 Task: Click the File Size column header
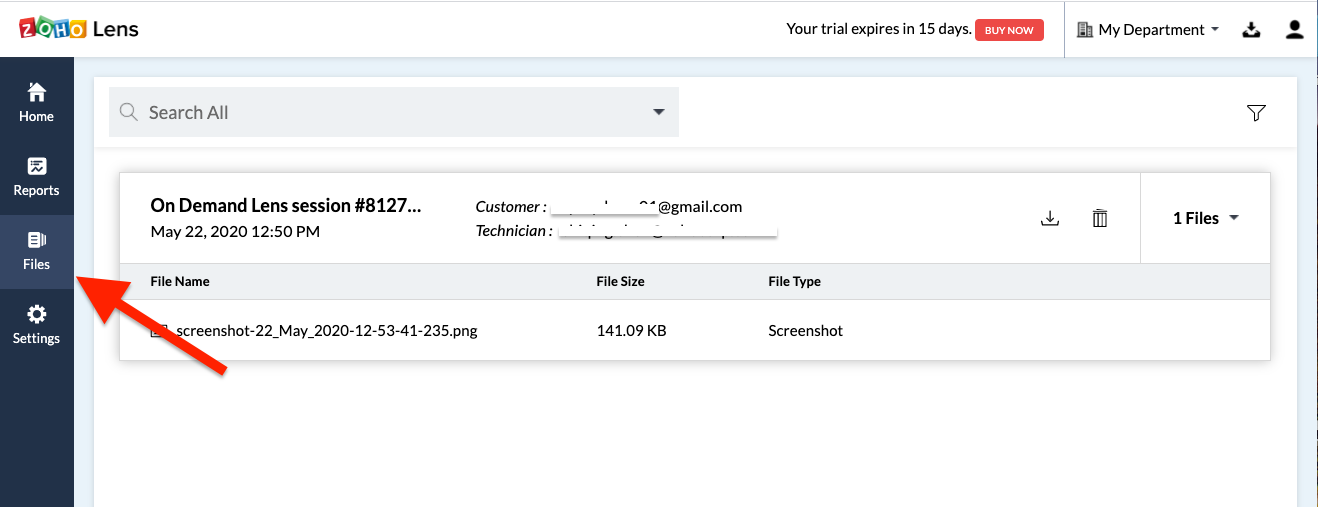pos(620,281)
